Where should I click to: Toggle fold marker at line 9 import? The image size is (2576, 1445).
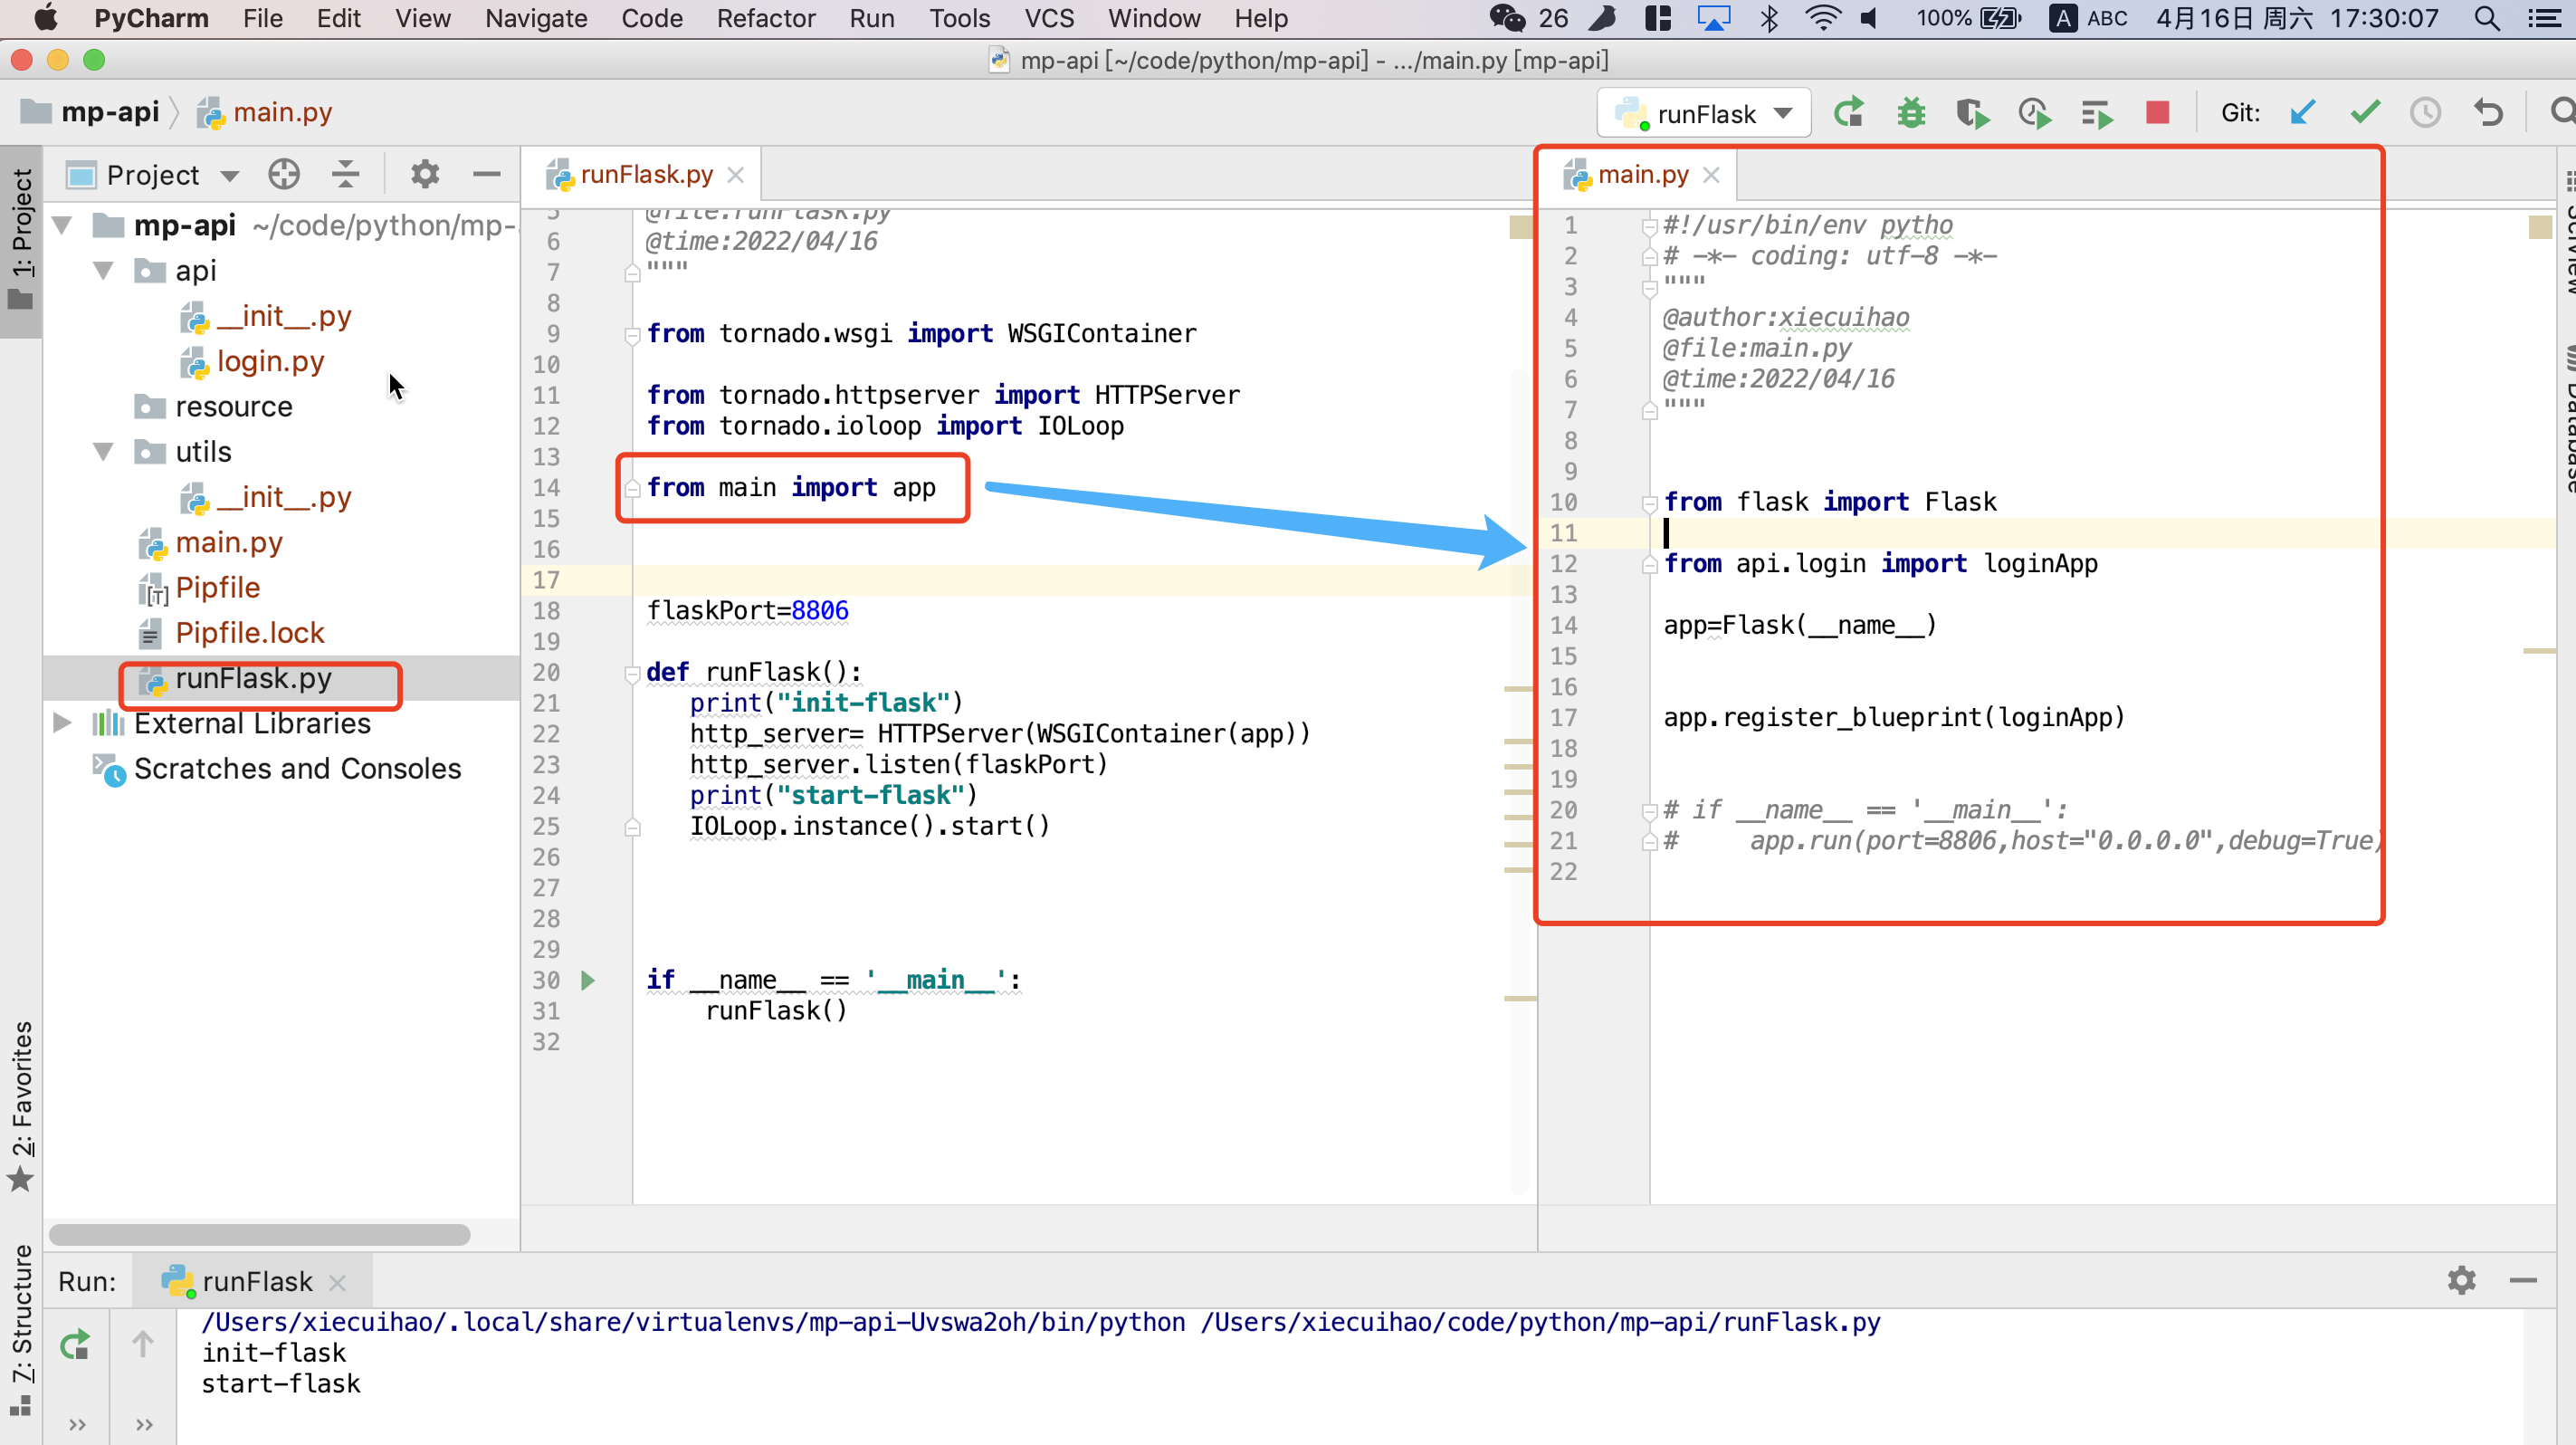(x=632, y=334)
